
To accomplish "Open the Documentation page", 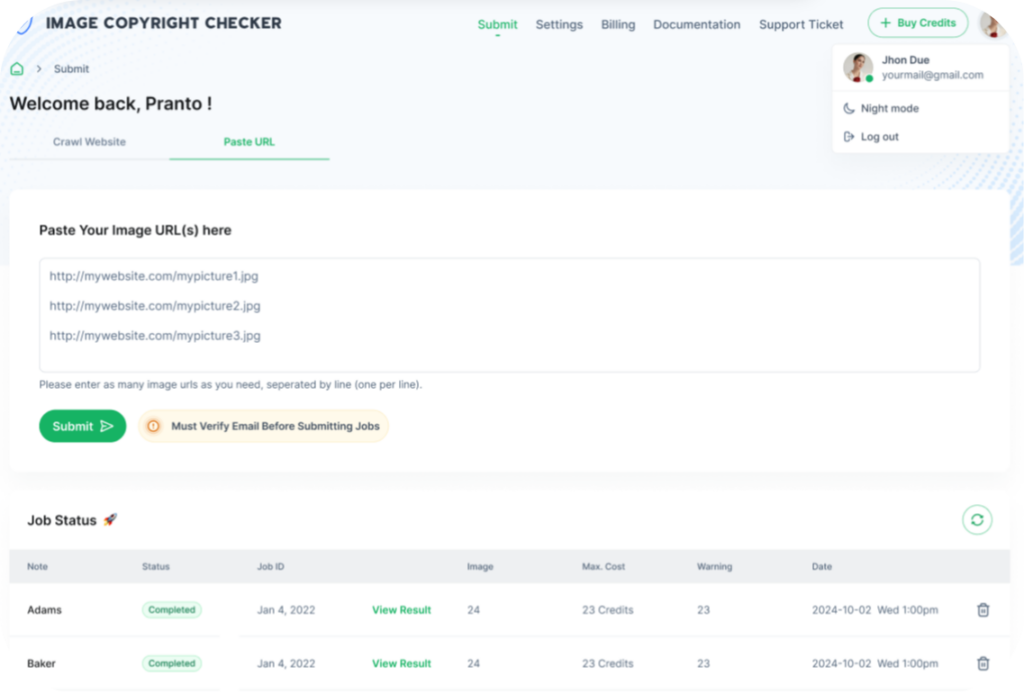I will tap(697, 25).
